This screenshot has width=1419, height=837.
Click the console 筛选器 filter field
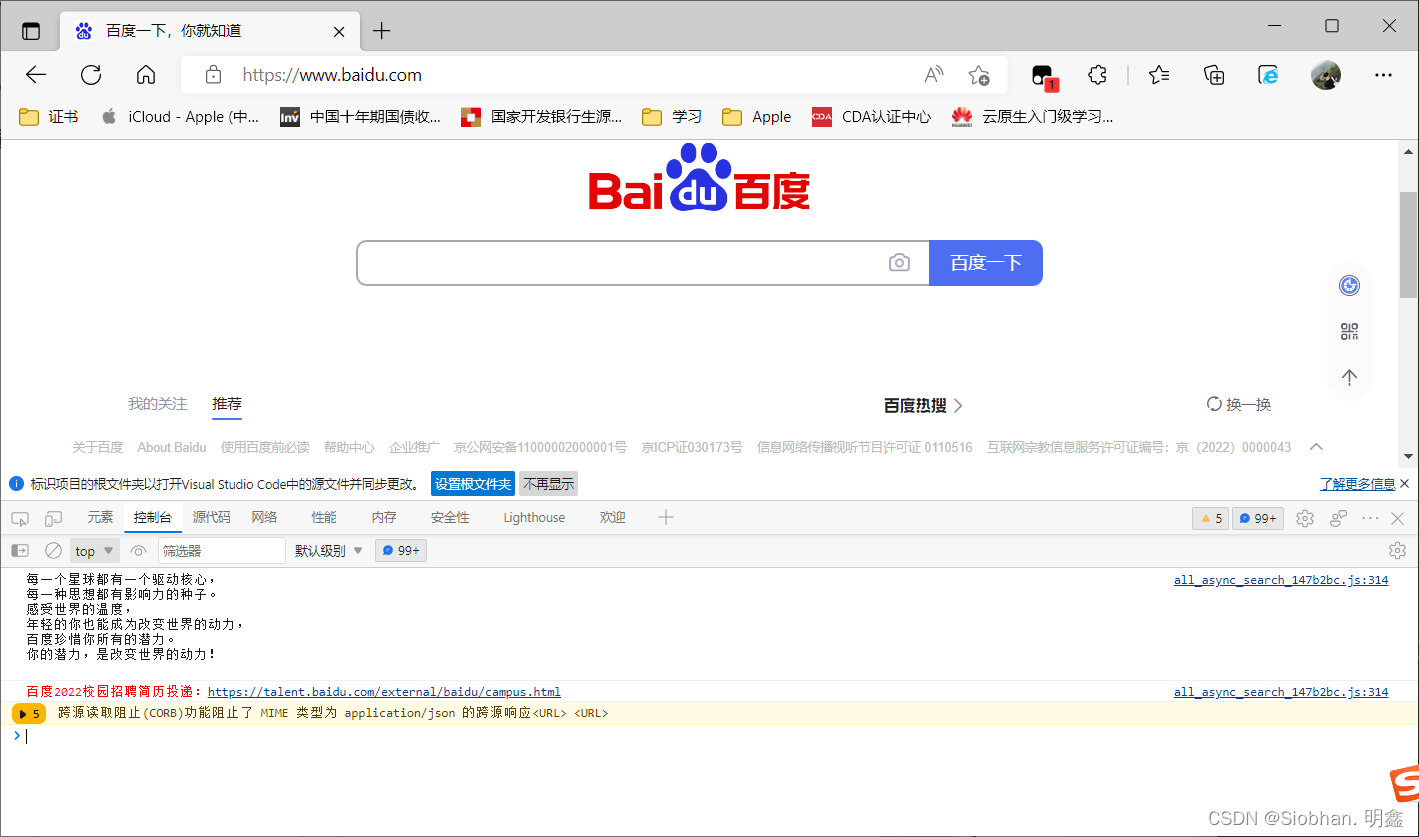coord(222,551)
